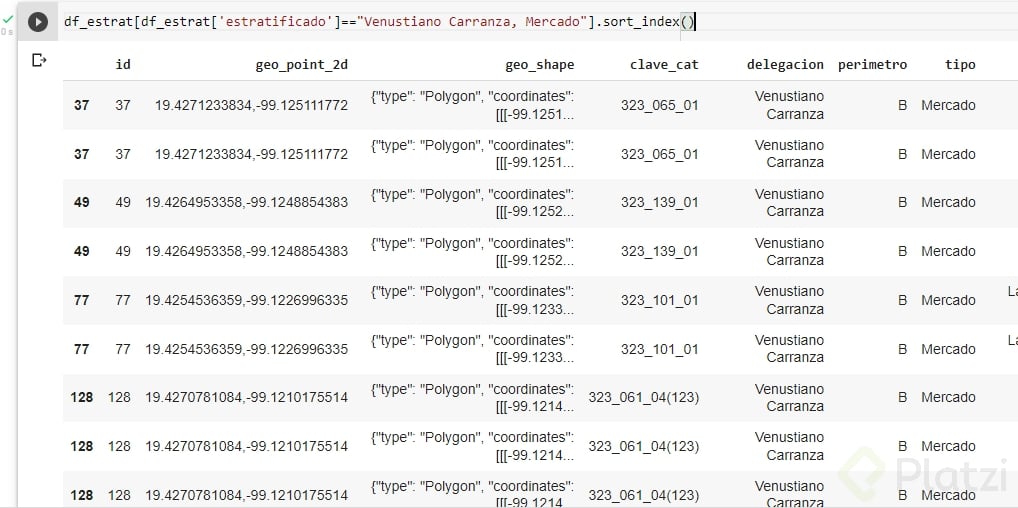The height and width of the screenshot is (508, 1018).
Task: Select the 'geo_point_2d' column header
Action: (302, 65)
